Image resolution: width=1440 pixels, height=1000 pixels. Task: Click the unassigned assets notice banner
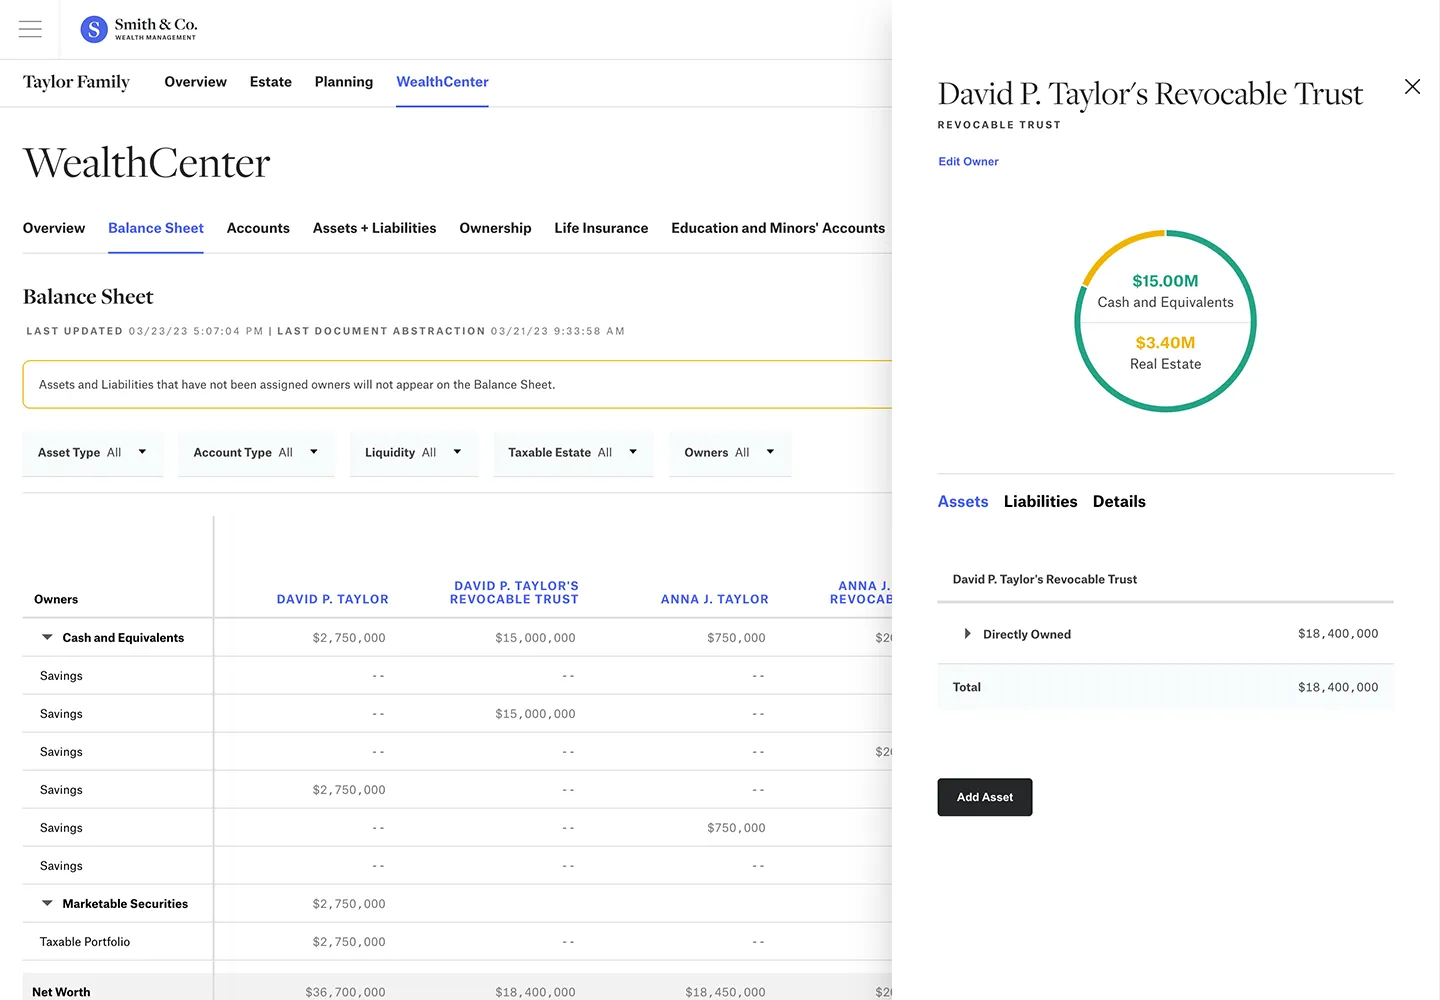pos(457,384)
